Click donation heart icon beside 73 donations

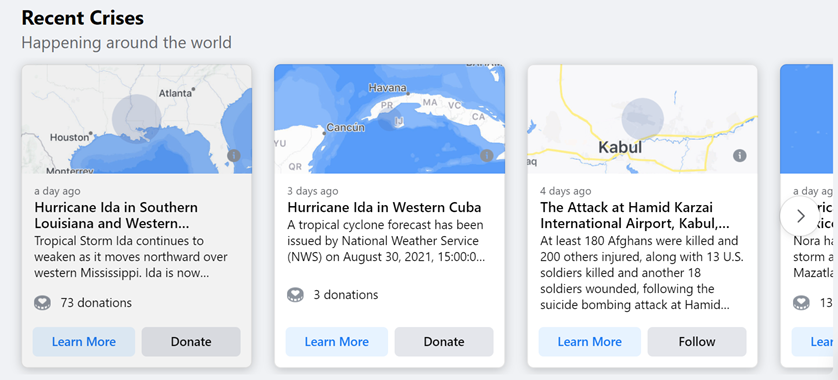pyautogui.click(x=42, y=303)
